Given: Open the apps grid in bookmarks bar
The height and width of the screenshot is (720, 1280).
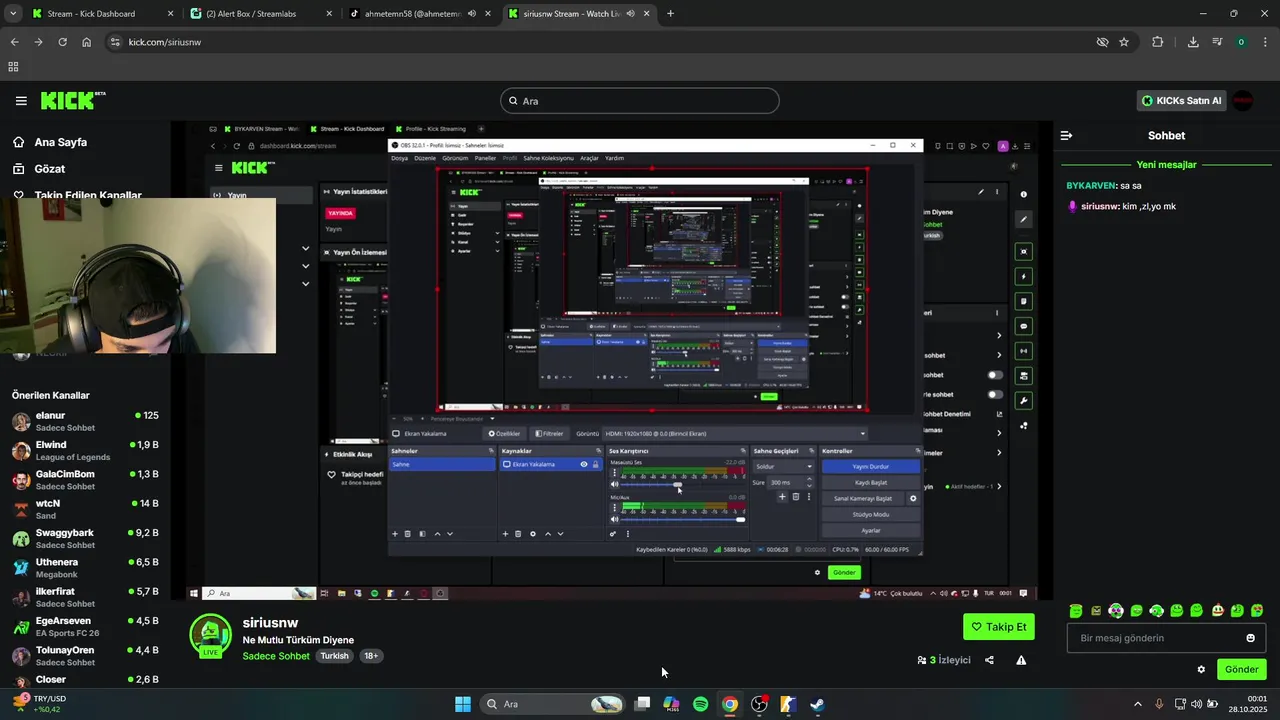Looking at the screenshot, I should pos(13,67).
